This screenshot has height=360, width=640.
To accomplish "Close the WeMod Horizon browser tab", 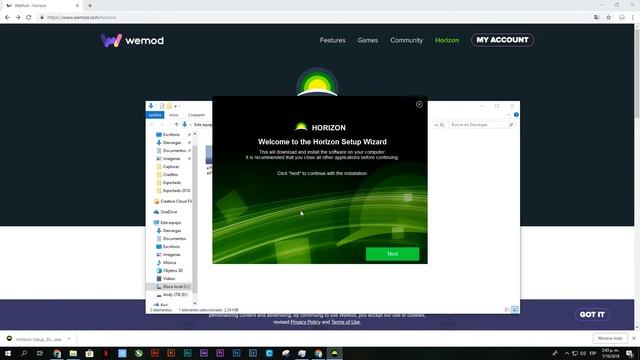I will [x=77, y=6].
